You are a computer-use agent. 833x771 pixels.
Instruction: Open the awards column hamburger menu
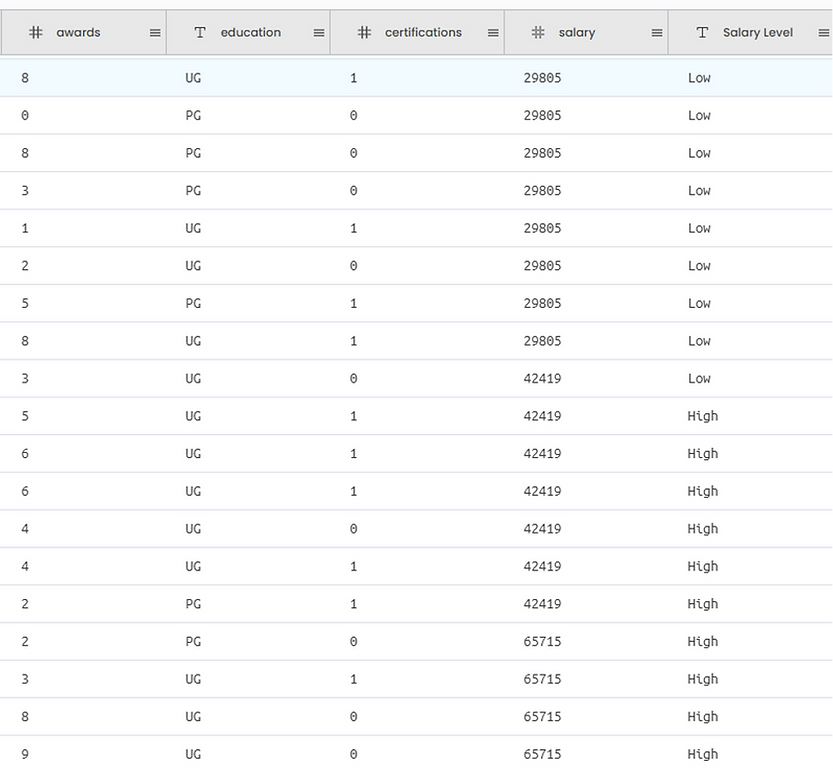click(155, 33)
